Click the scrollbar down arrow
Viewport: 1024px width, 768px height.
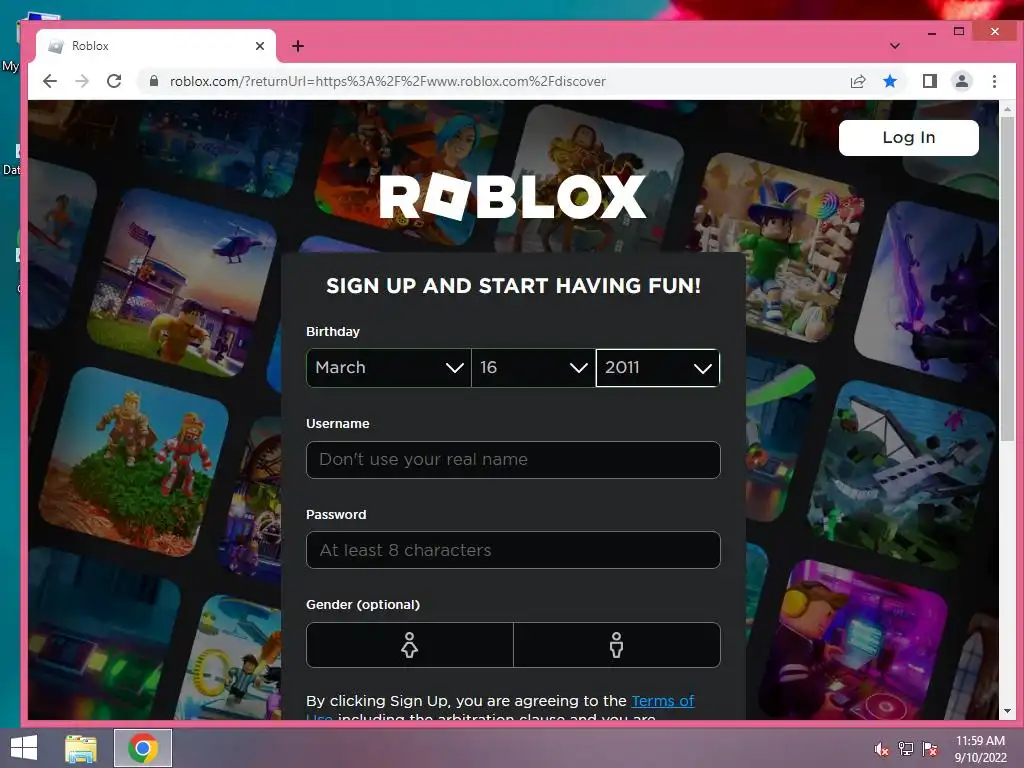pos(1007,711)
